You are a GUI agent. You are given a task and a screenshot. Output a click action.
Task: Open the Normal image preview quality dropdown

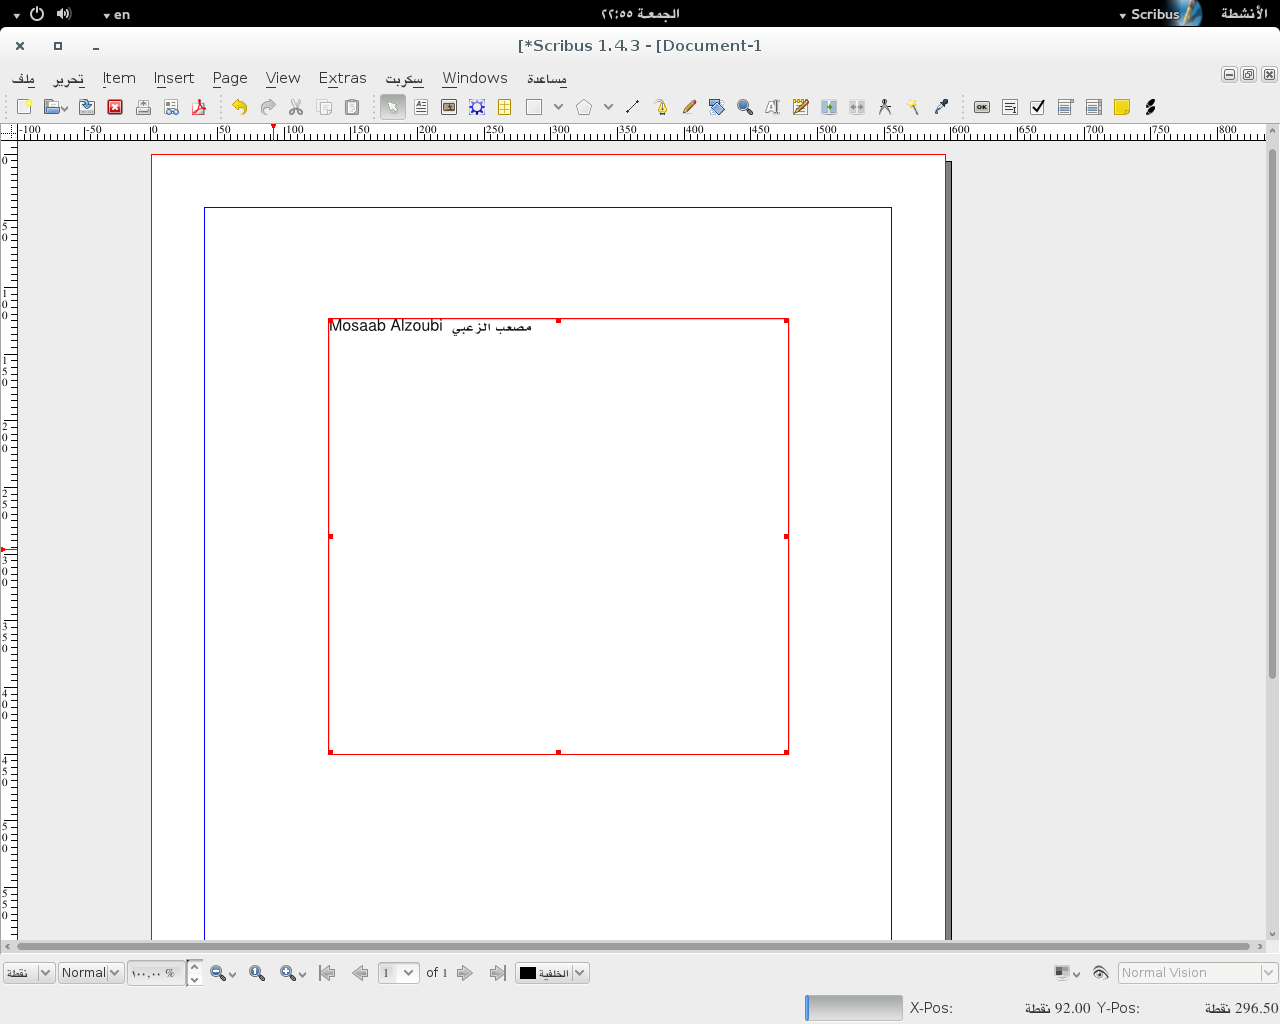click(91, 973)
